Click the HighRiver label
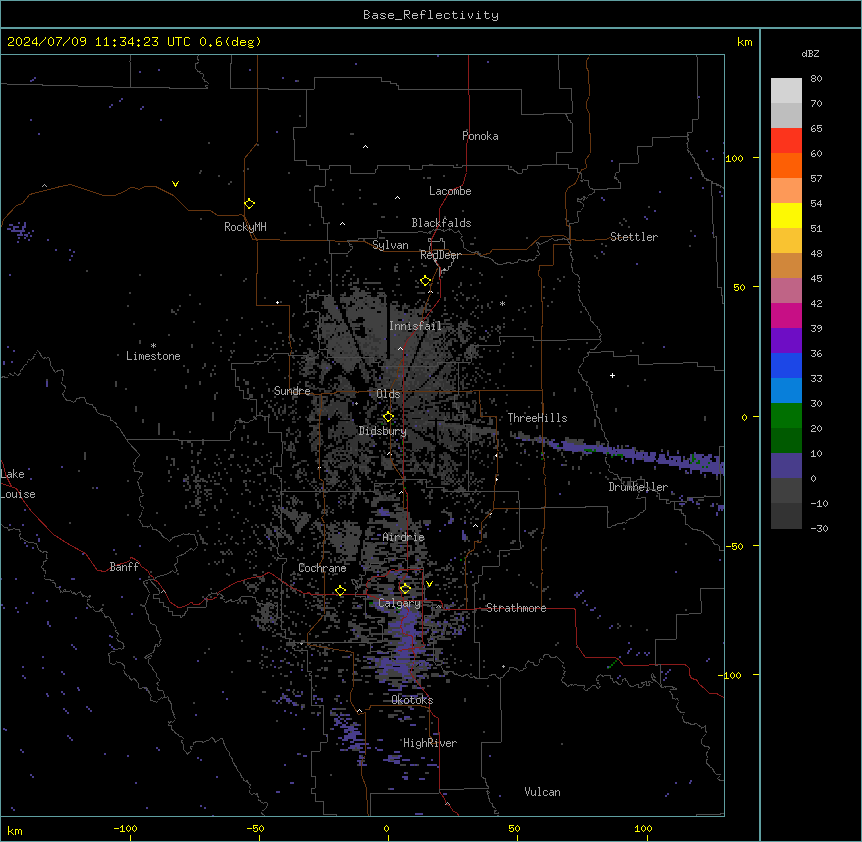The height and width of the screenshot is (842, 862). (430, 743)
